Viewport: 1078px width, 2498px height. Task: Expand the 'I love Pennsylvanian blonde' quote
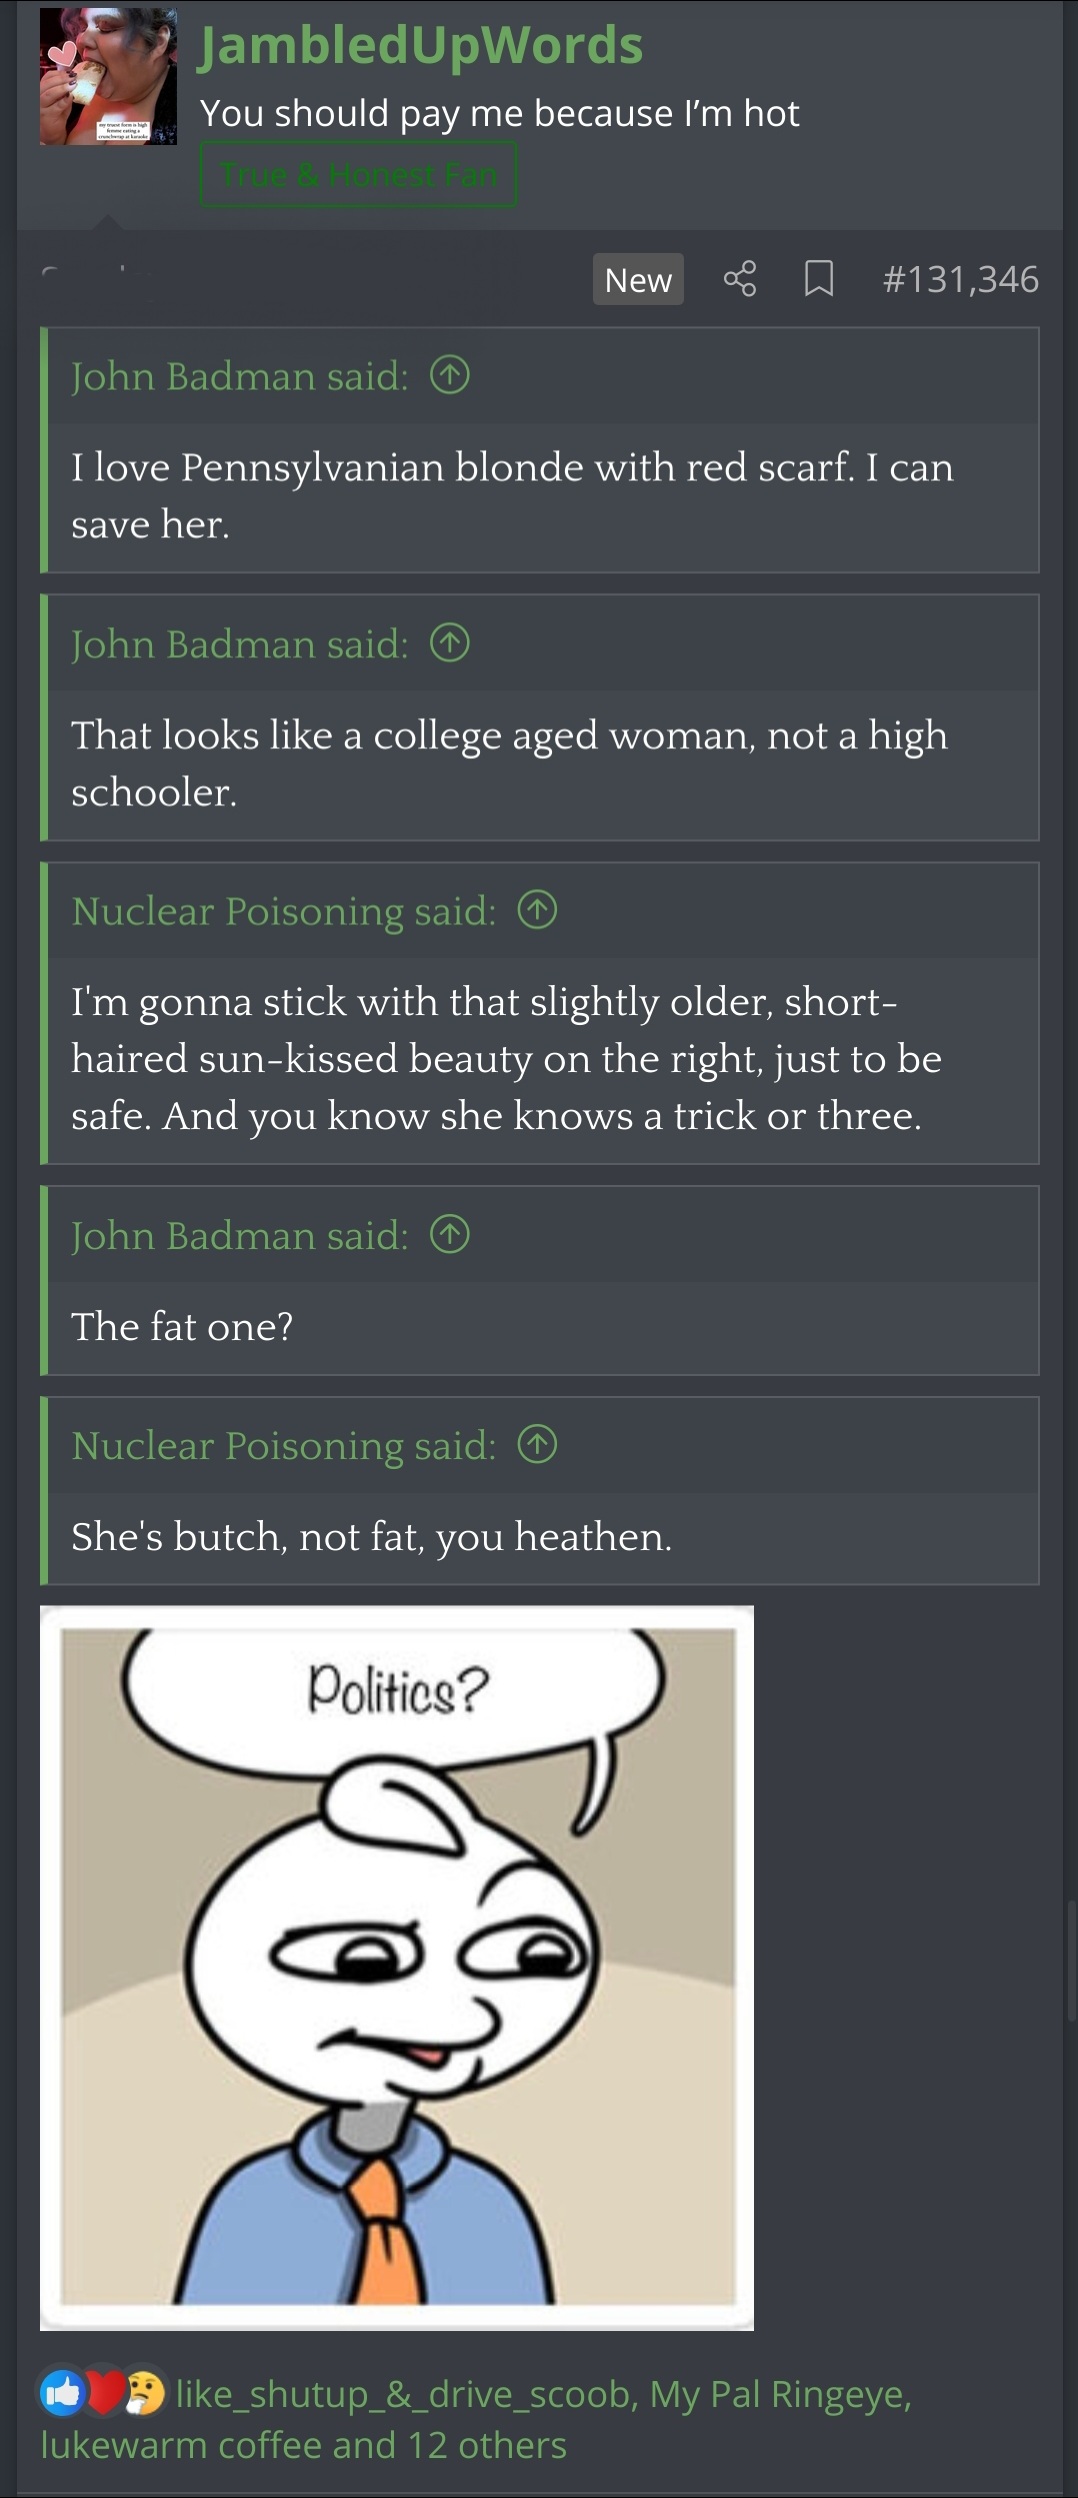[x=540, y=496]
